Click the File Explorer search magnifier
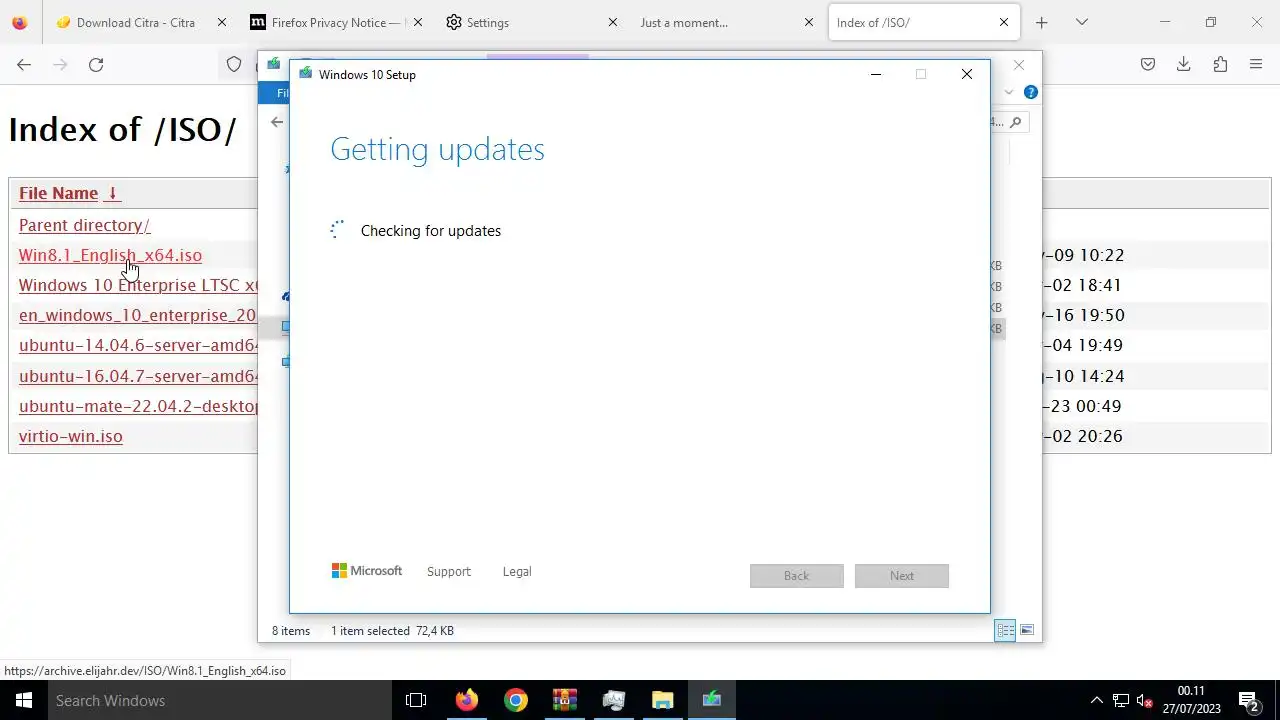 (x=1016, y=122)
